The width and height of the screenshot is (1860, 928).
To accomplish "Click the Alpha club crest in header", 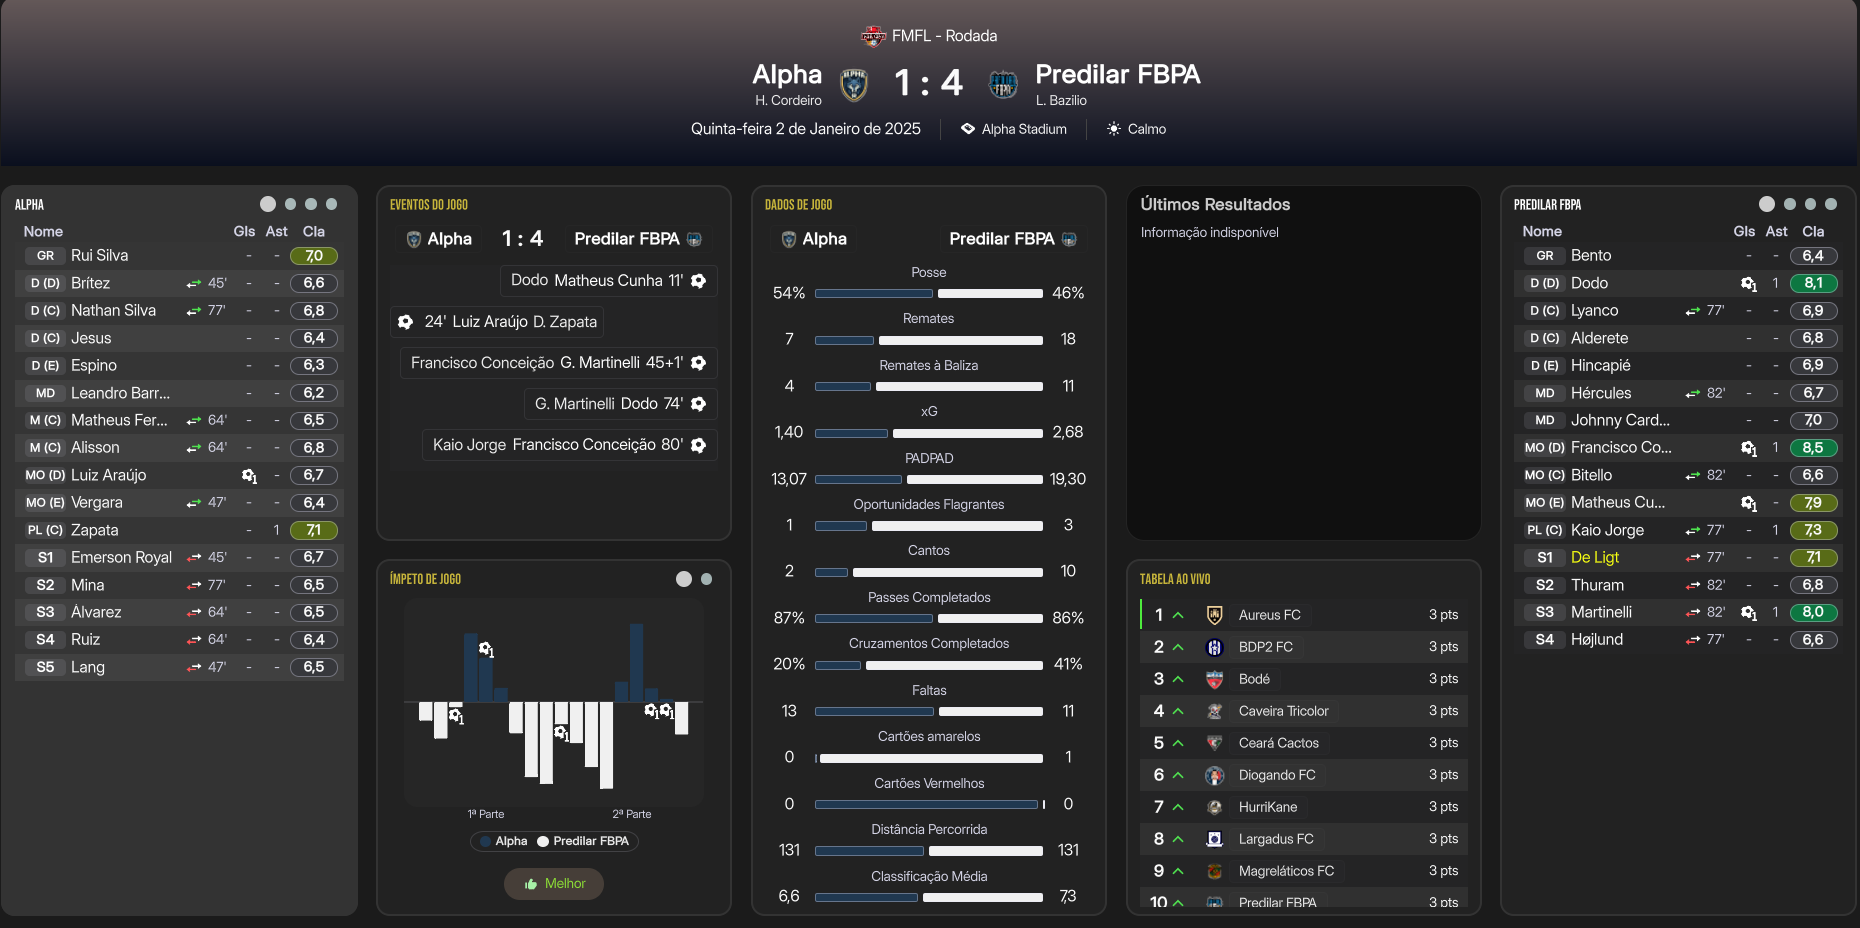I will point(853,85).
